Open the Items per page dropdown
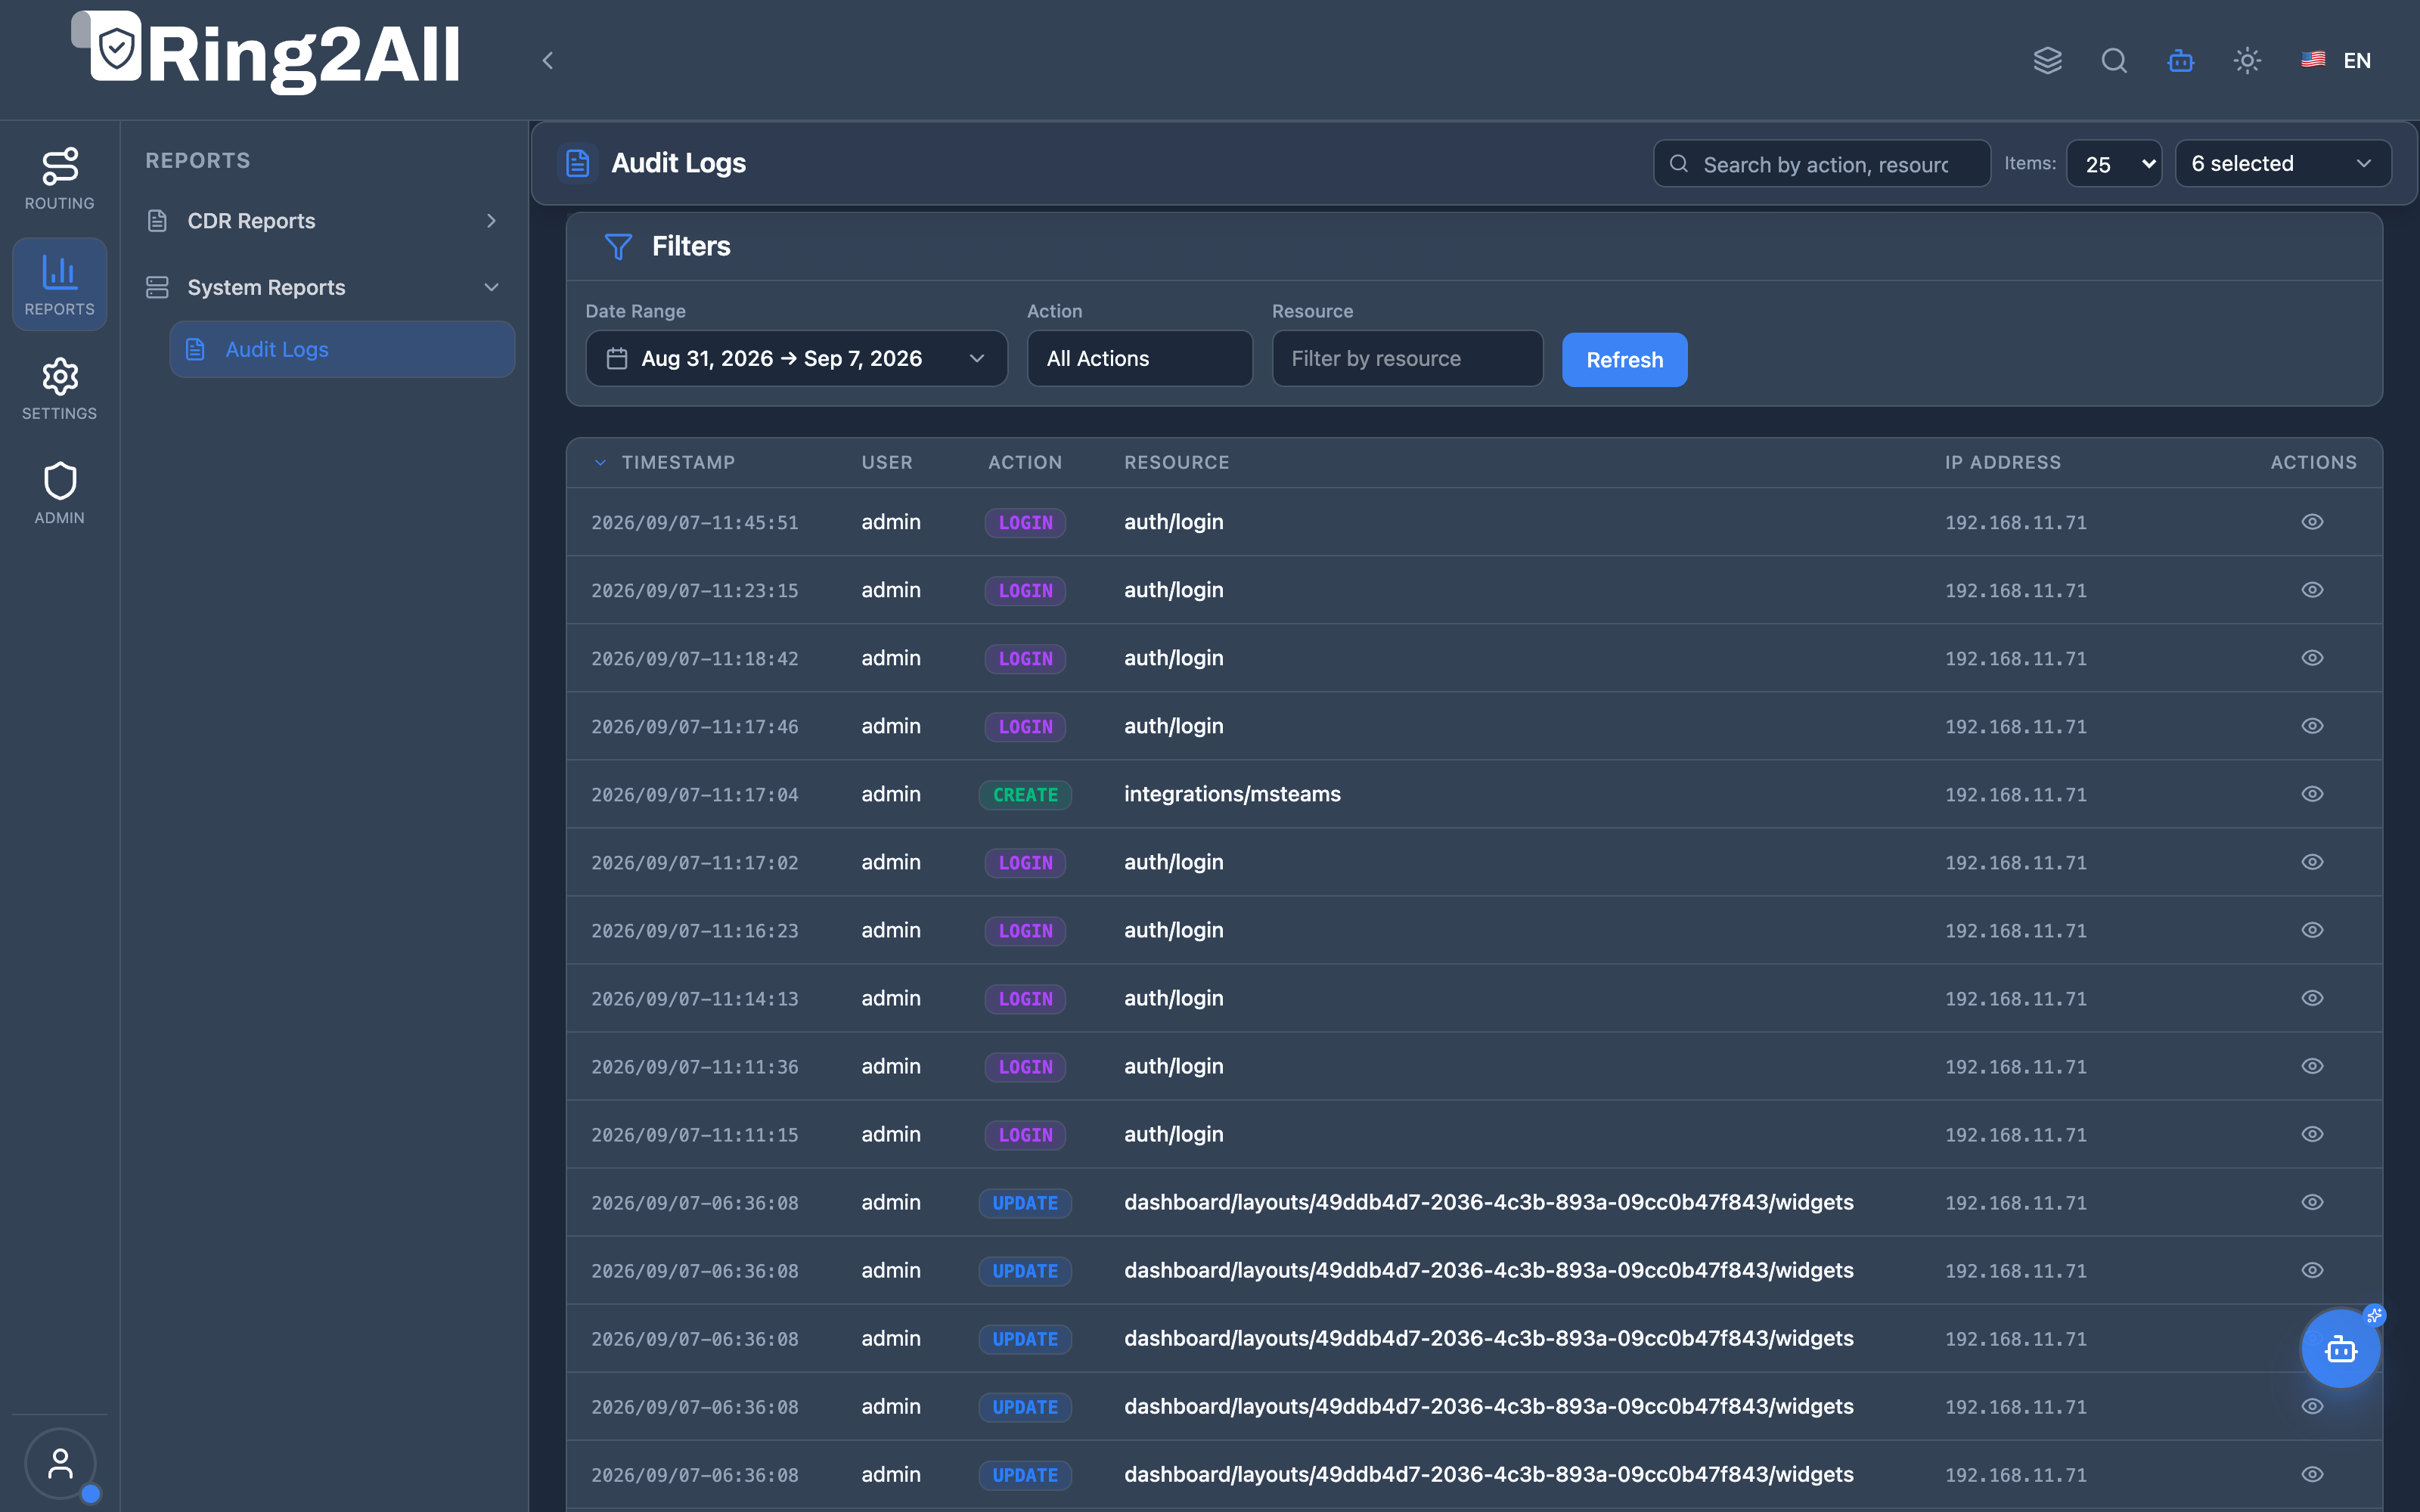The image size is (2420, 1512). (x=2114, y=163)
